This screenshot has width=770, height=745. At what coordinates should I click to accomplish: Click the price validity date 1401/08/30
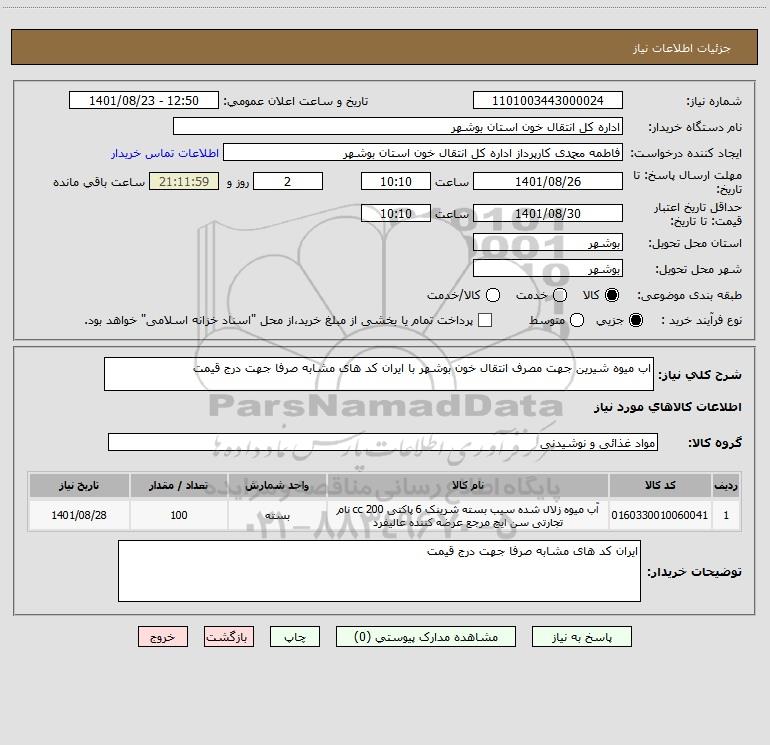548,213
